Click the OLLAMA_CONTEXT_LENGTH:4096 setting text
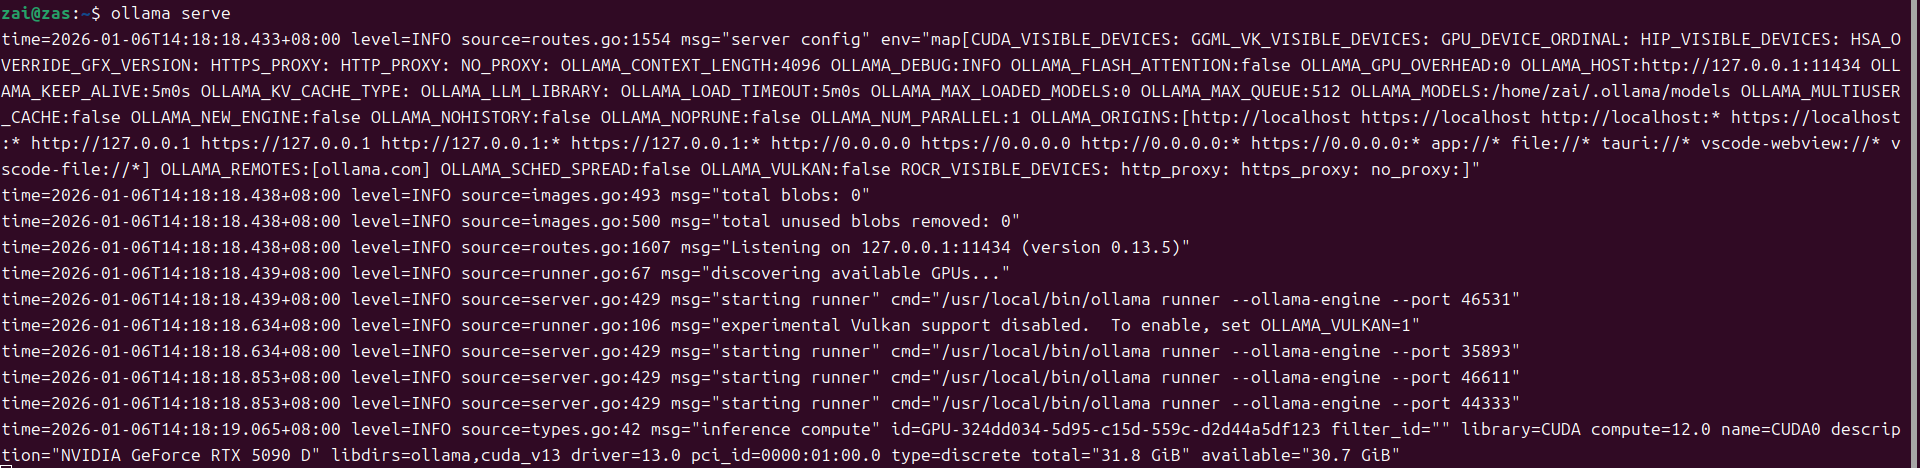1920x468 pixels. click(x=690, y=65)
